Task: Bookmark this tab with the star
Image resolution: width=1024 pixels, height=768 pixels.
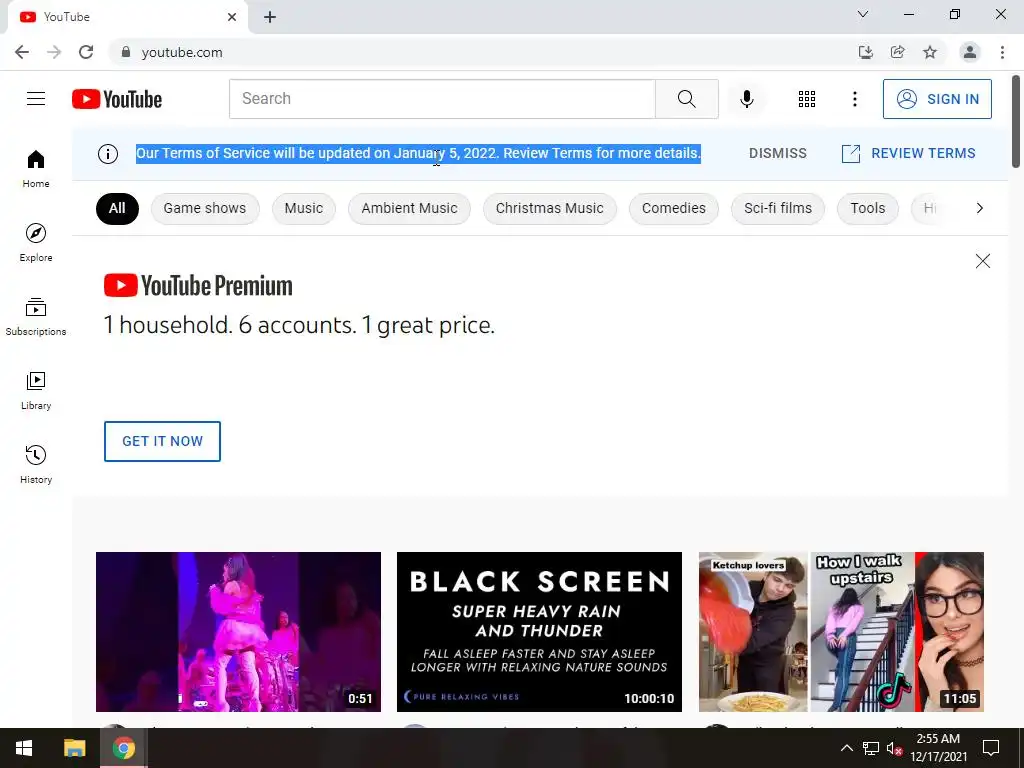Action: [929, 52]
